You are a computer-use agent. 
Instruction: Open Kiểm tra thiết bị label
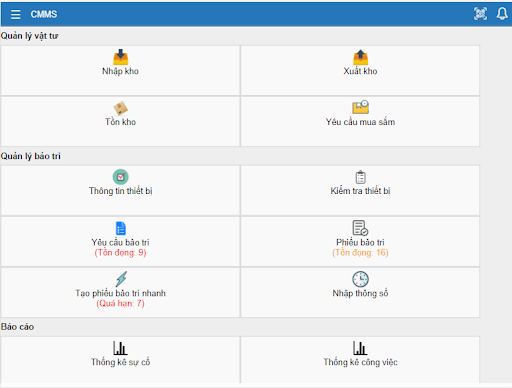click(360, 191)
